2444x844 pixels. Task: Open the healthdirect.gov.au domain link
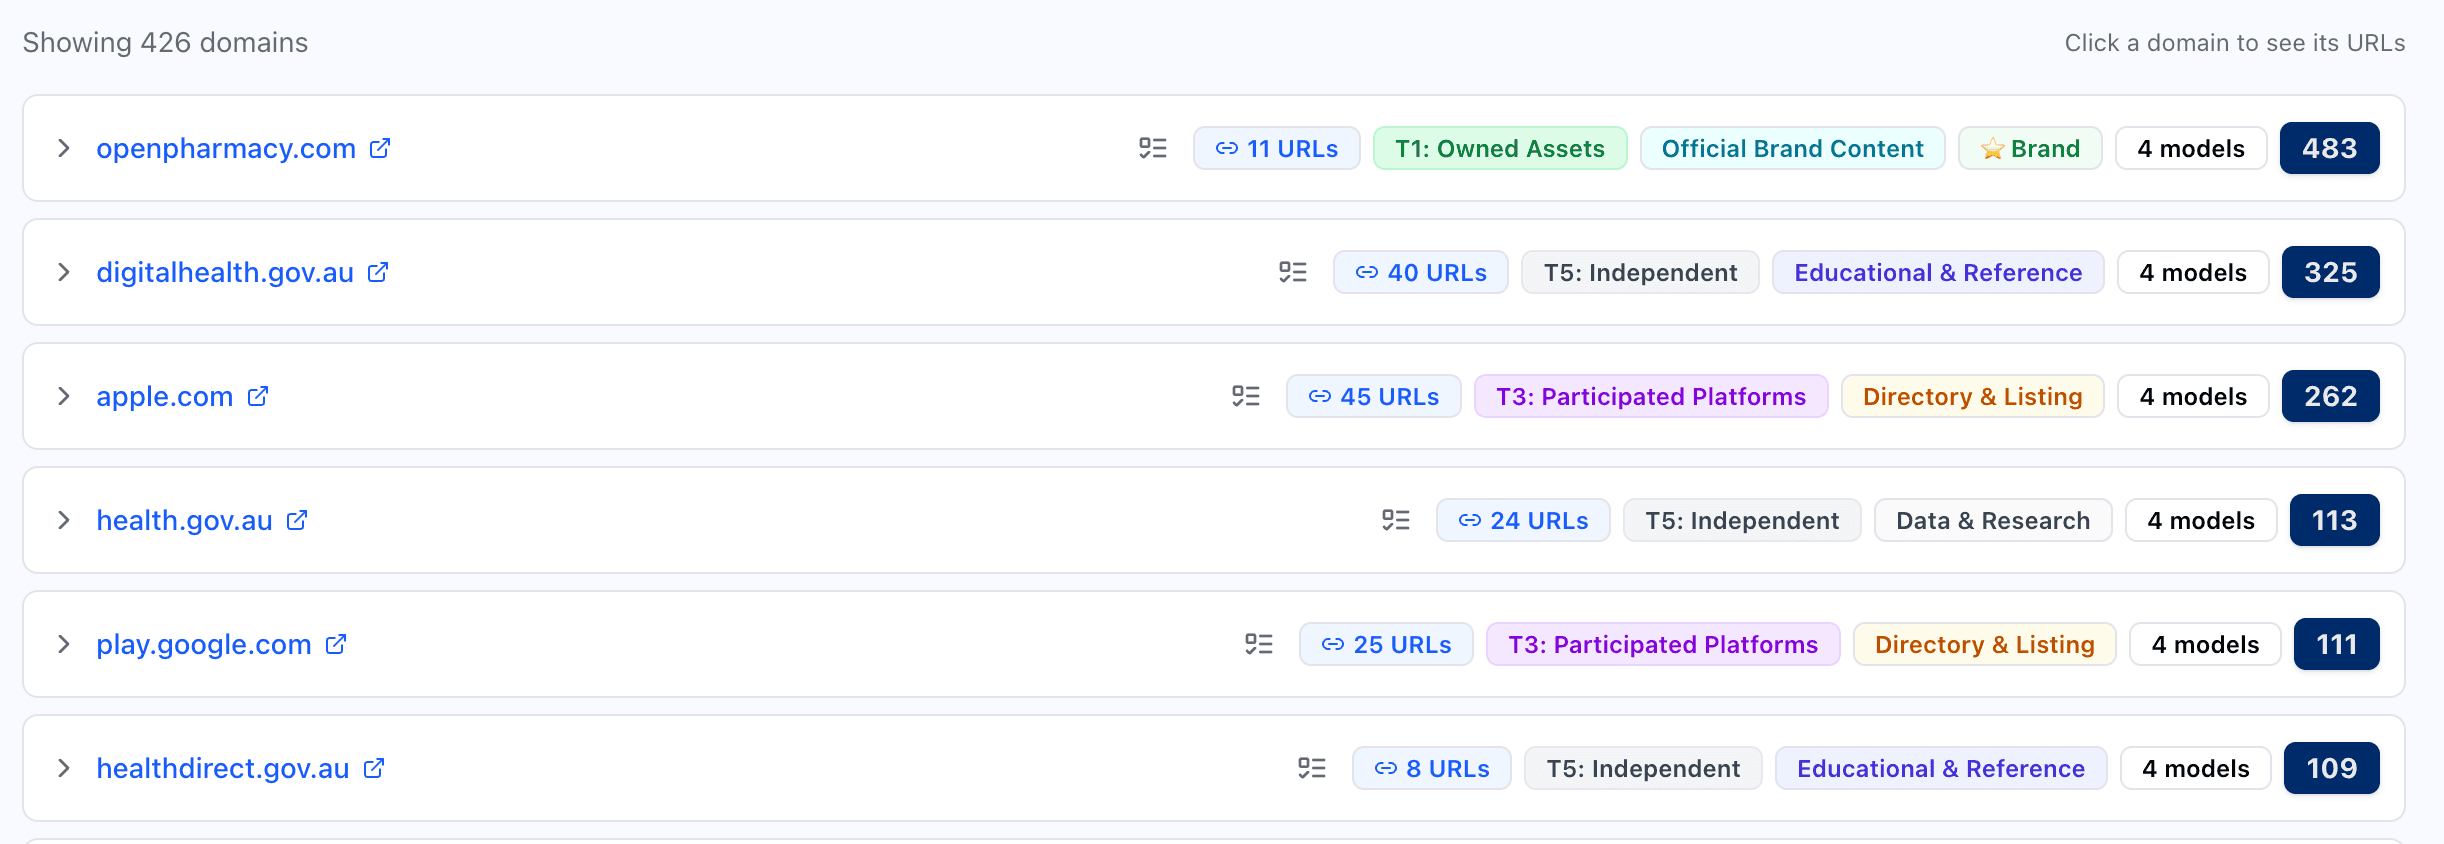(223, 768)
